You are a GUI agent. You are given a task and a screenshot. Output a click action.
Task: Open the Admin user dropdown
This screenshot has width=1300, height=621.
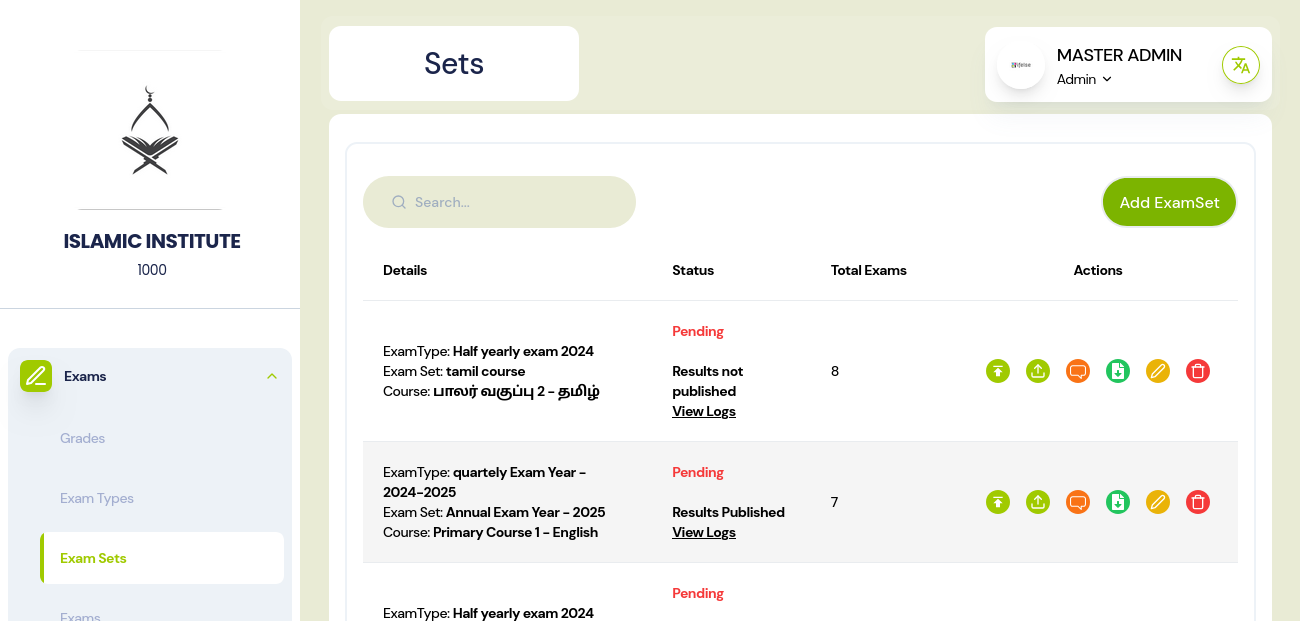pyautogui.click(x=1085, y=80)
